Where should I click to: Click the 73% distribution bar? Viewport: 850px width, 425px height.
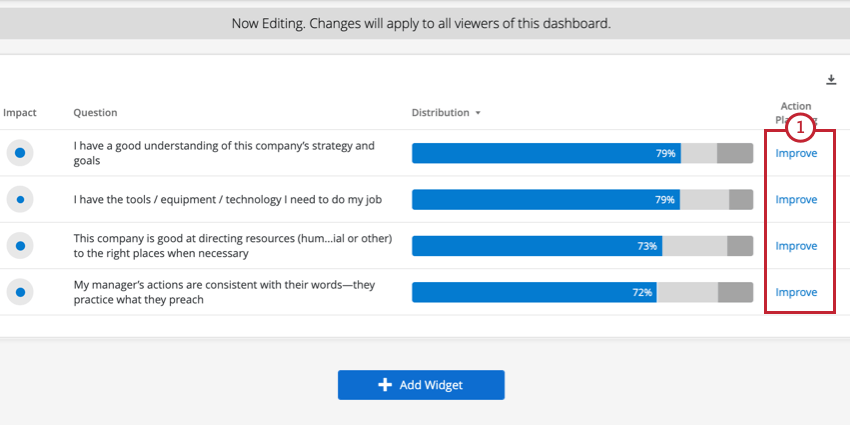536,246
